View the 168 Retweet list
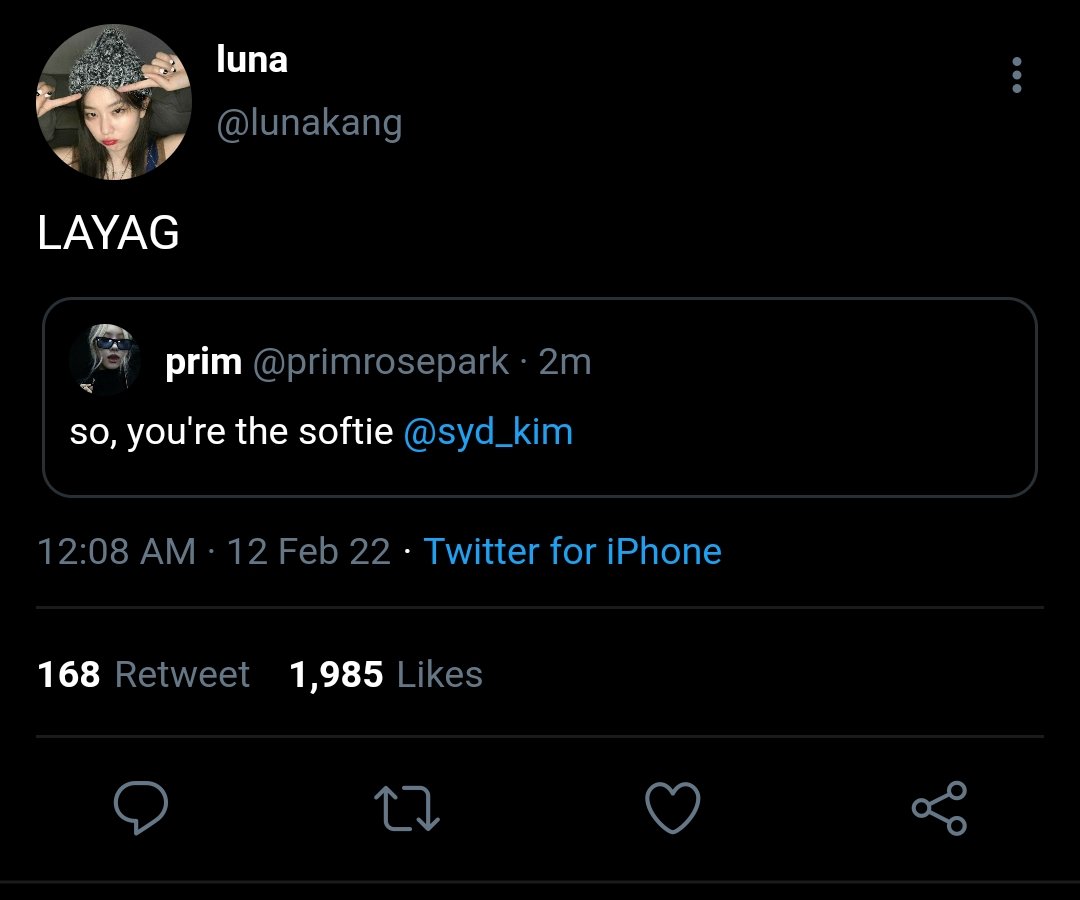The width and height of the screenshot is (1080, 900). 143,674
